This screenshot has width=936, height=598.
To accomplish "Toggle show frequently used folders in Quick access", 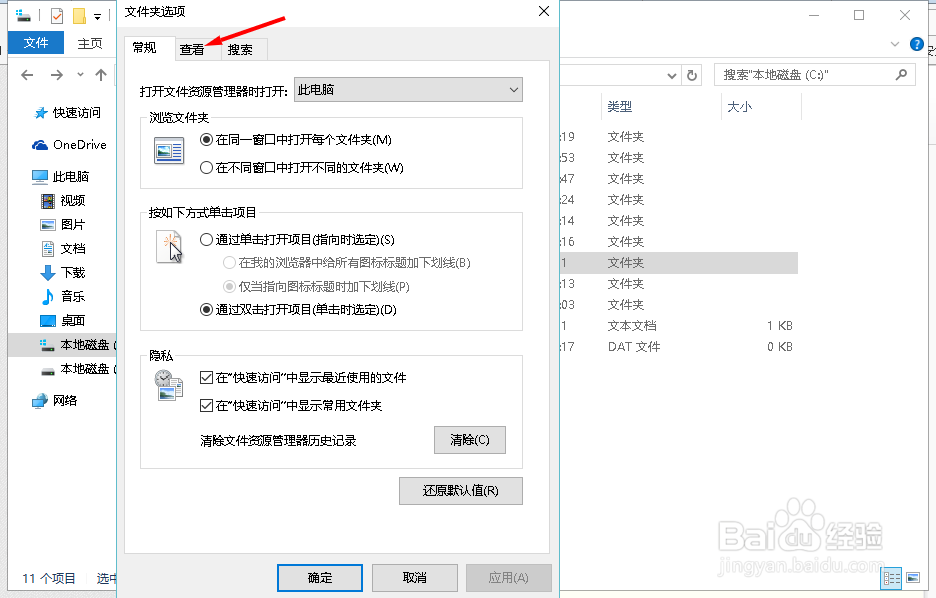I will tap(291, 406).
